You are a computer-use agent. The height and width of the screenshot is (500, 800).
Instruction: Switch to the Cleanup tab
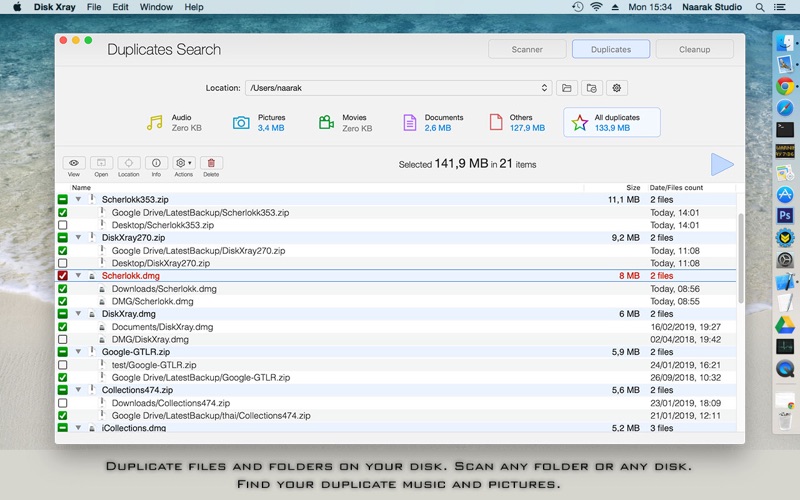694,49
